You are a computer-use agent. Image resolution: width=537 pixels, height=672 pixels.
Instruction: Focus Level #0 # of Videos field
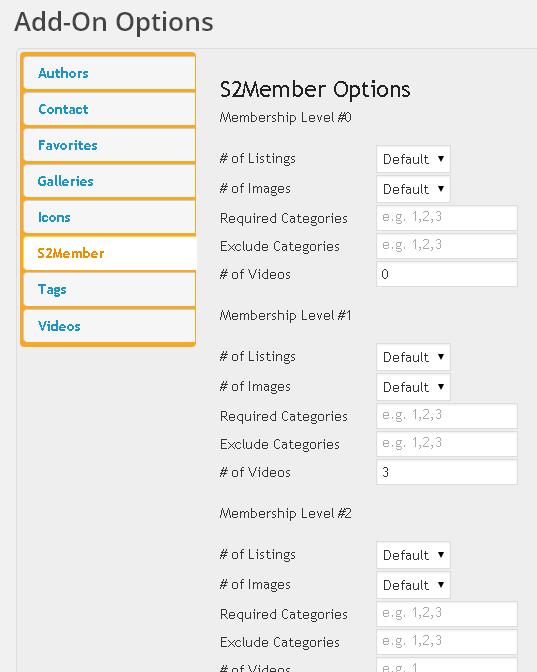(x=447, y=274)
